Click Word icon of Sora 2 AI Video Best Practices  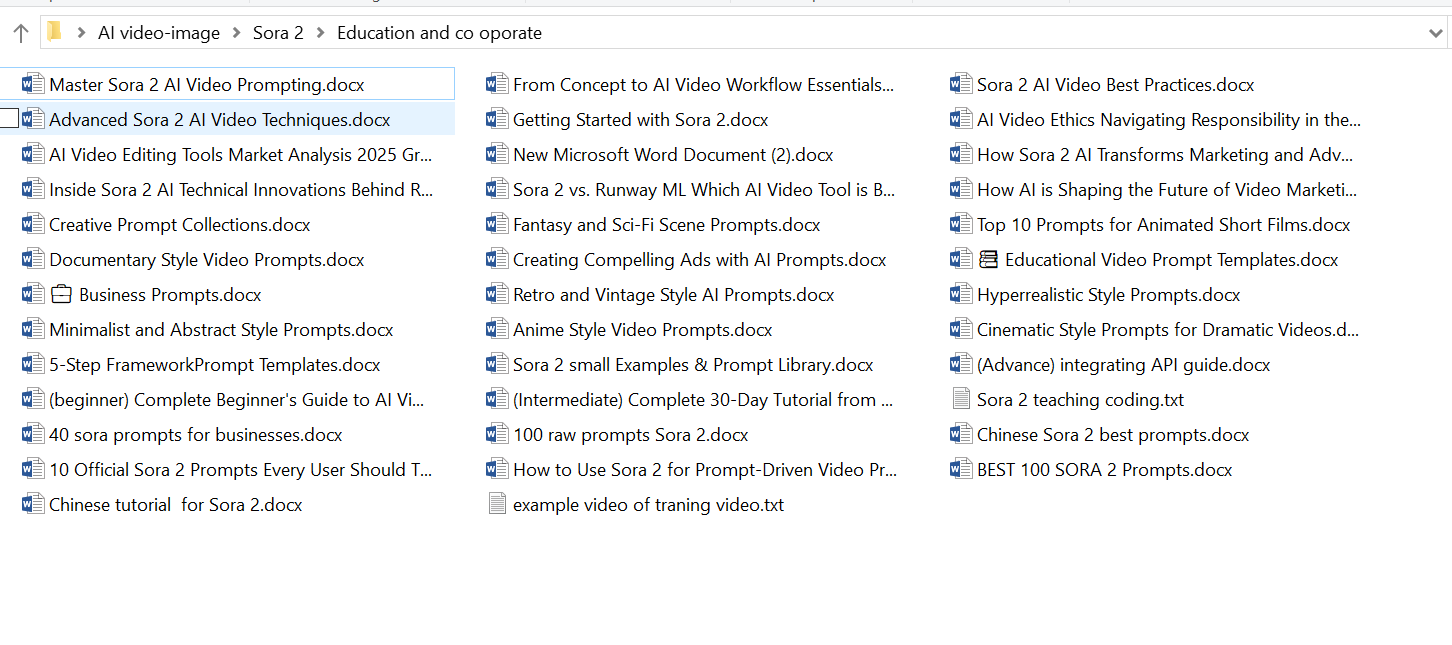tap(961, 84)
